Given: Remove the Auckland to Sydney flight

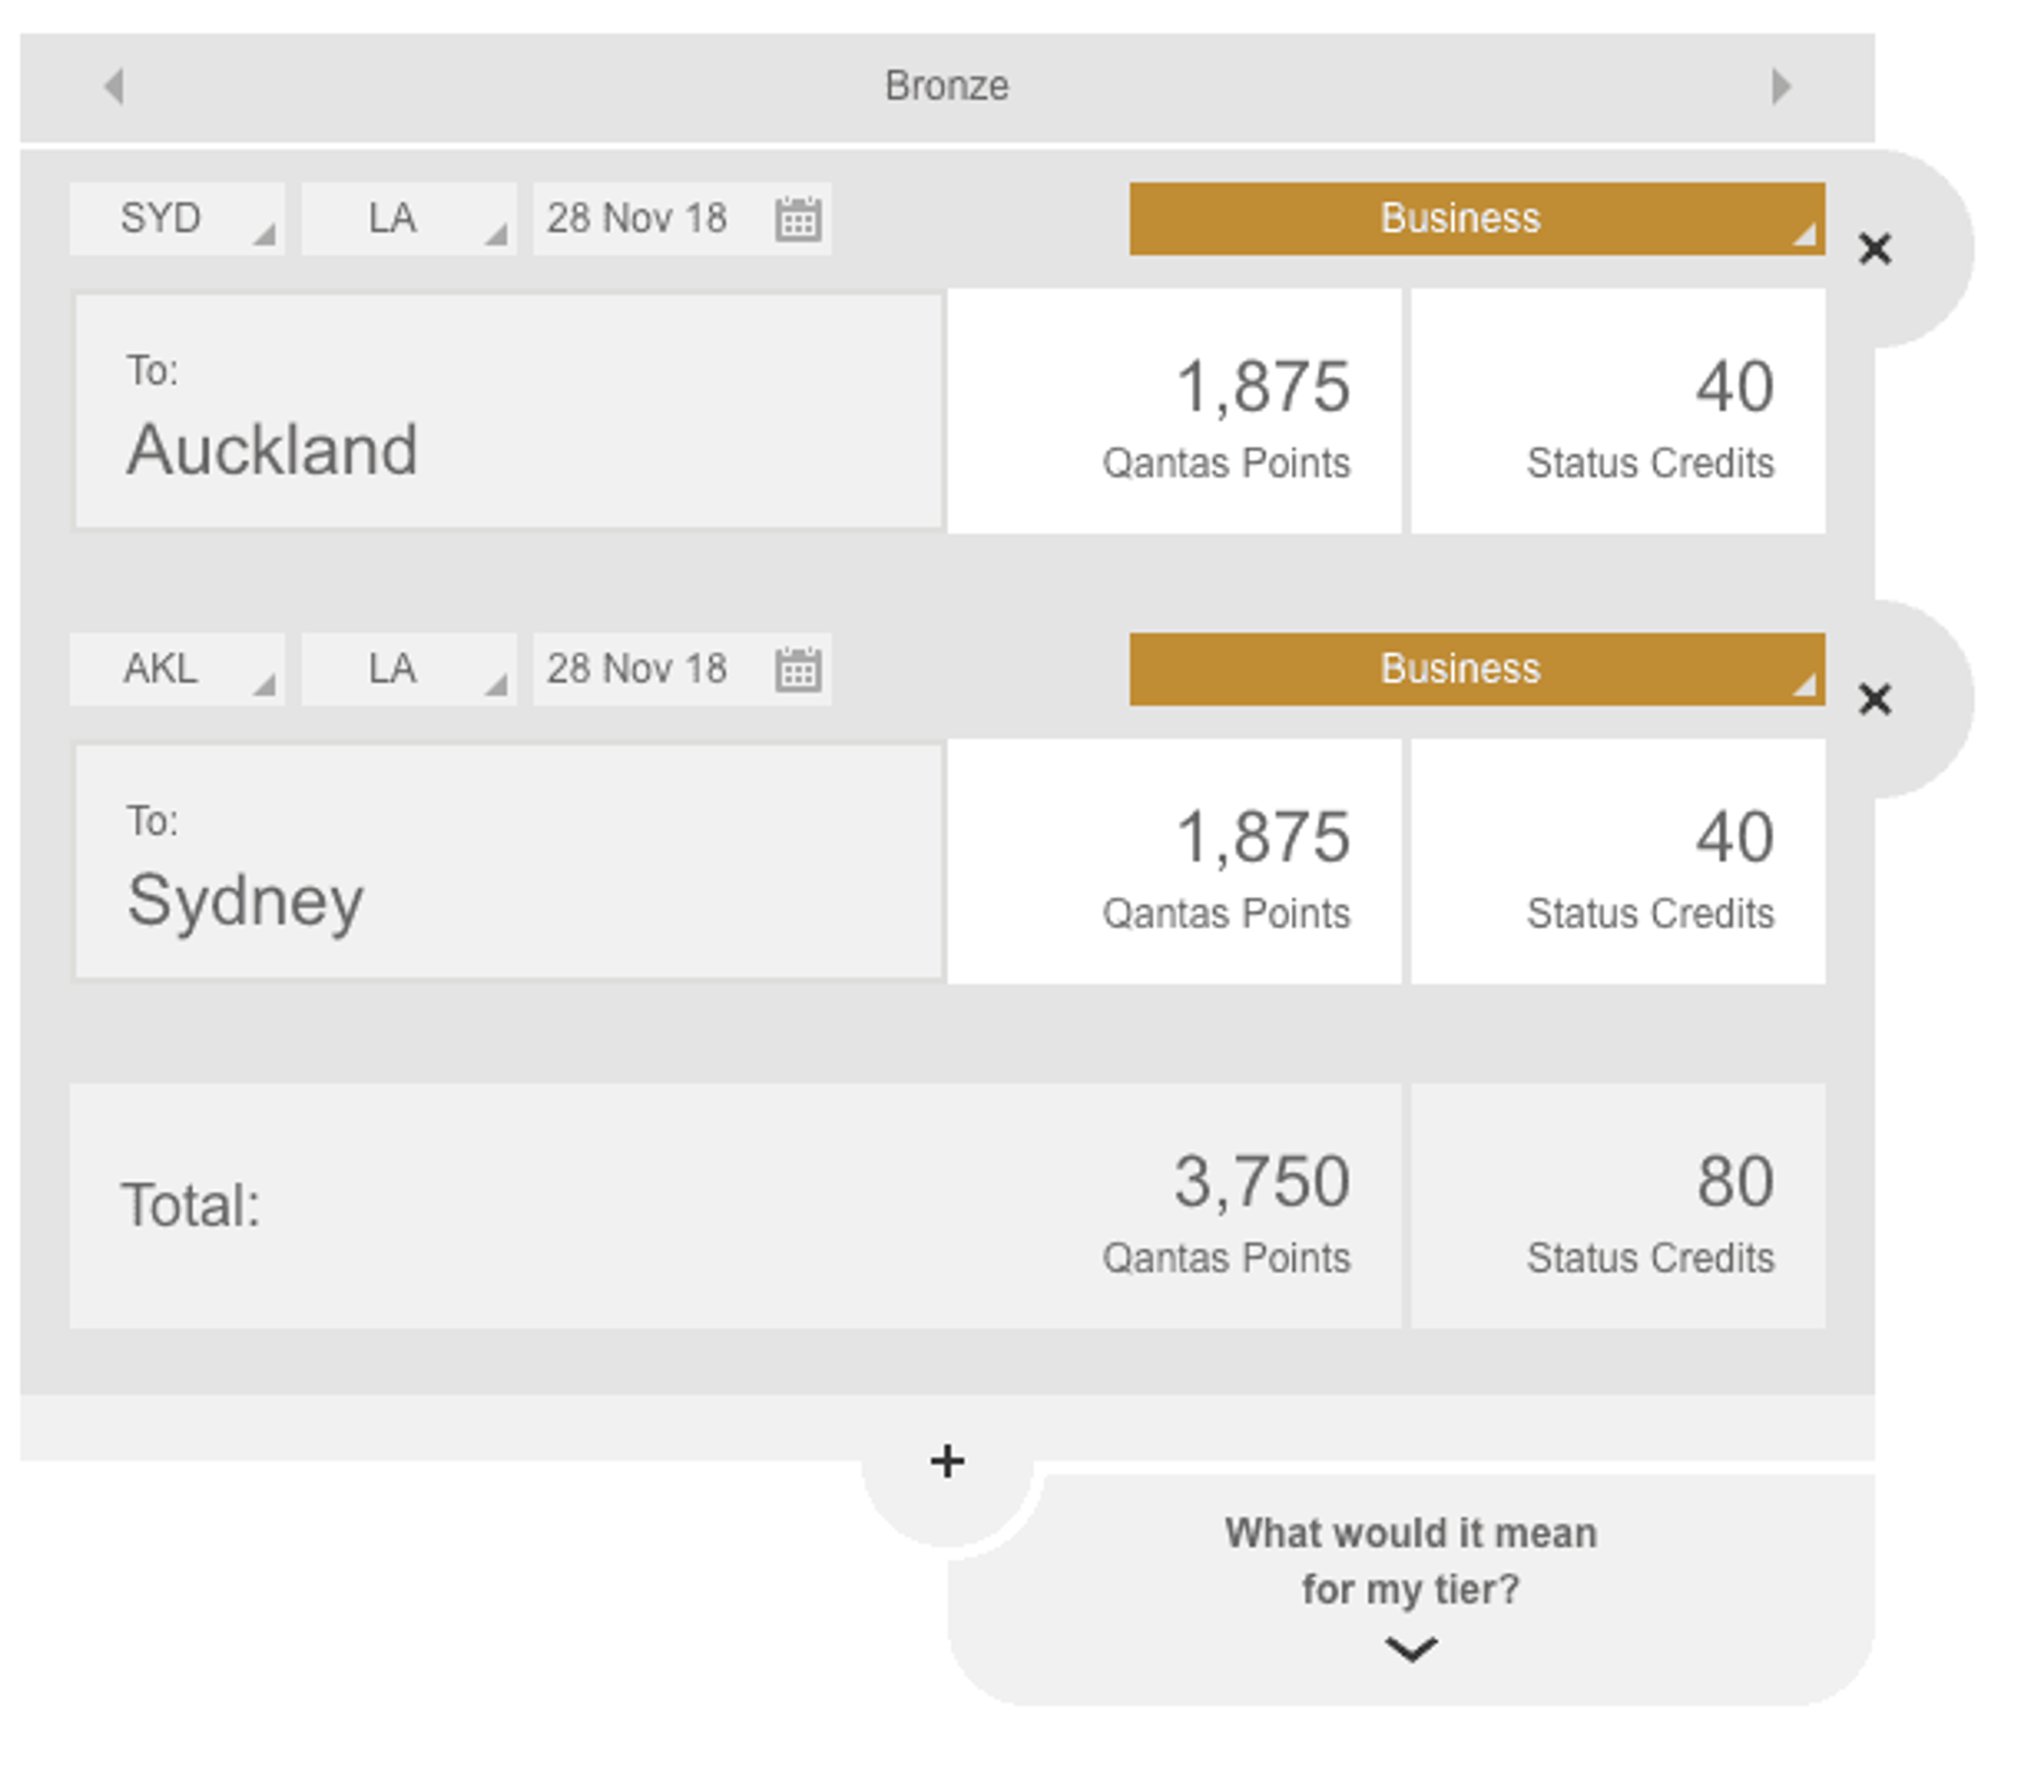Looking at the screenshot, I should tap(1874, 699).
